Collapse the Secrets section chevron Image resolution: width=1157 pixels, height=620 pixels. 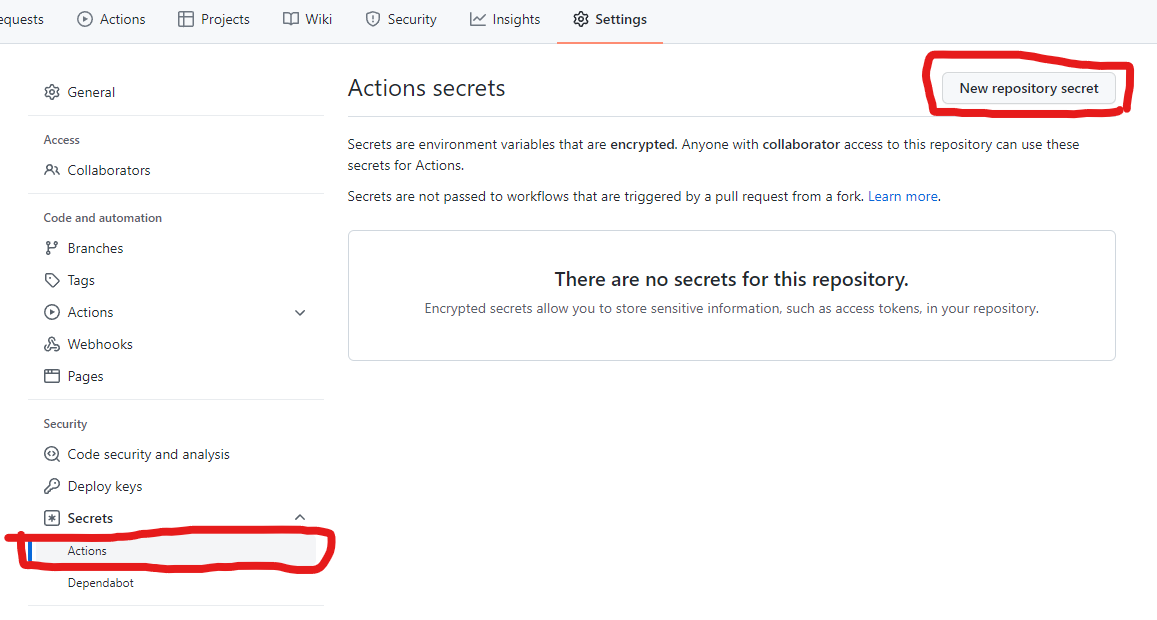coord(300,518)
